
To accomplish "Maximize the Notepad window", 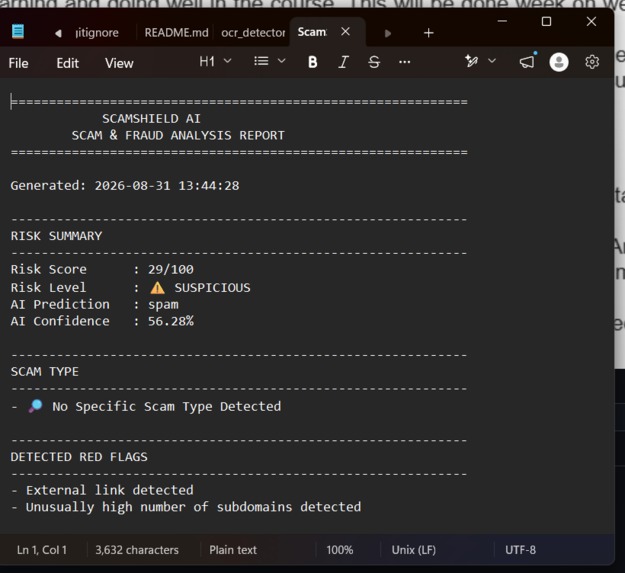I will click(546, 21).
